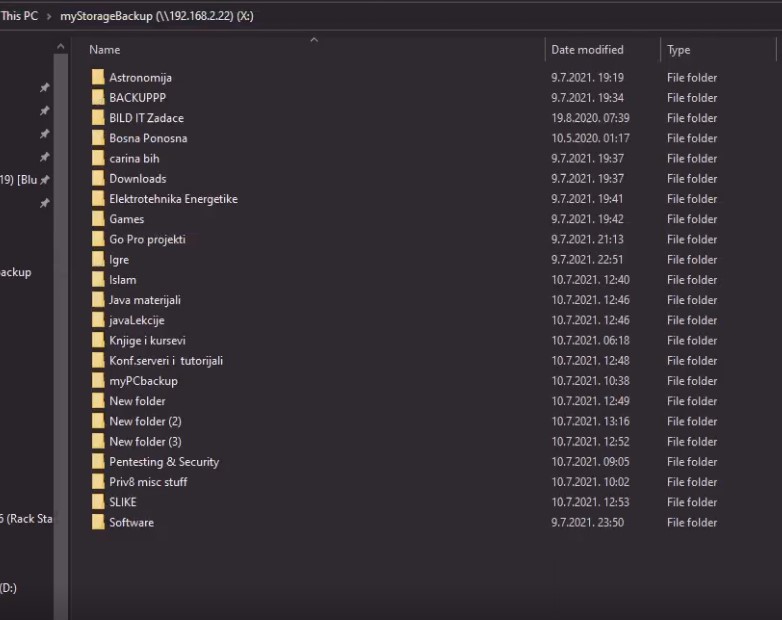Click the BACKUPPP folder icon
The width and height of the screenshot is (782, 620).
point(98,98)
